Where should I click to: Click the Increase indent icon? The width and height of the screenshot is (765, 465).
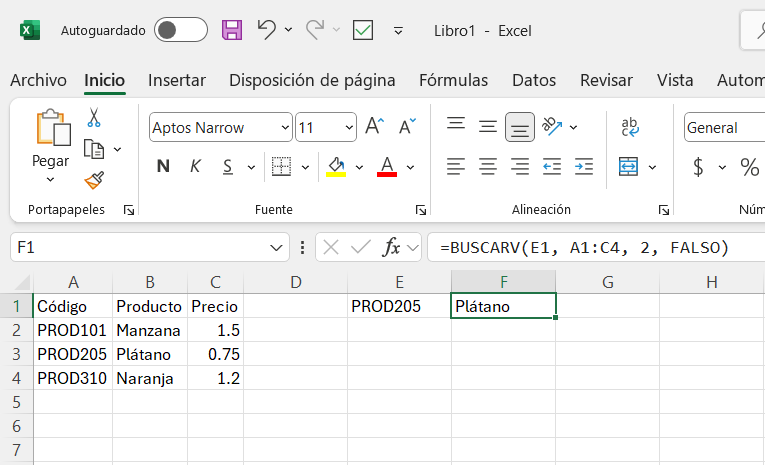(584, 166)
